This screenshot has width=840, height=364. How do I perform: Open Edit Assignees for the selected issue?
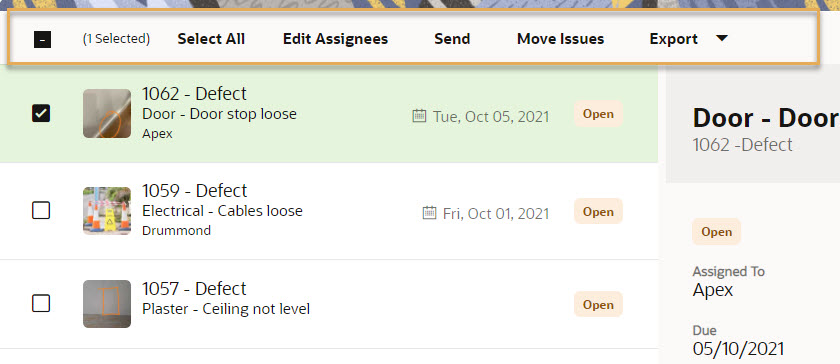point(335,39)
